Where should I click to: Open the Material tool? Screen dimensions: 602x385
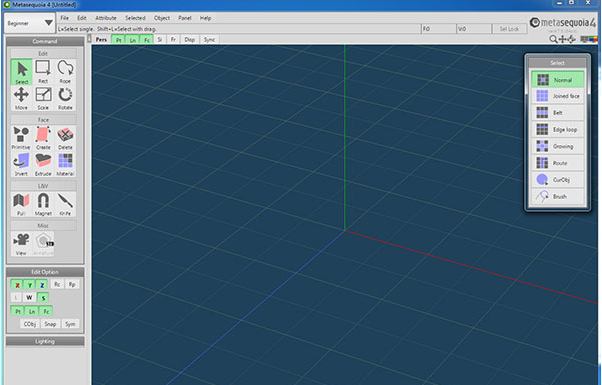(65, 165)
